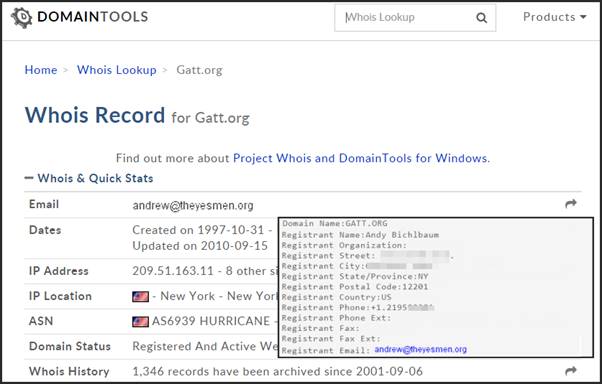The image size is (602, 384).
Task: Click the US flag beside IP Location
Action: pos(141,296)
